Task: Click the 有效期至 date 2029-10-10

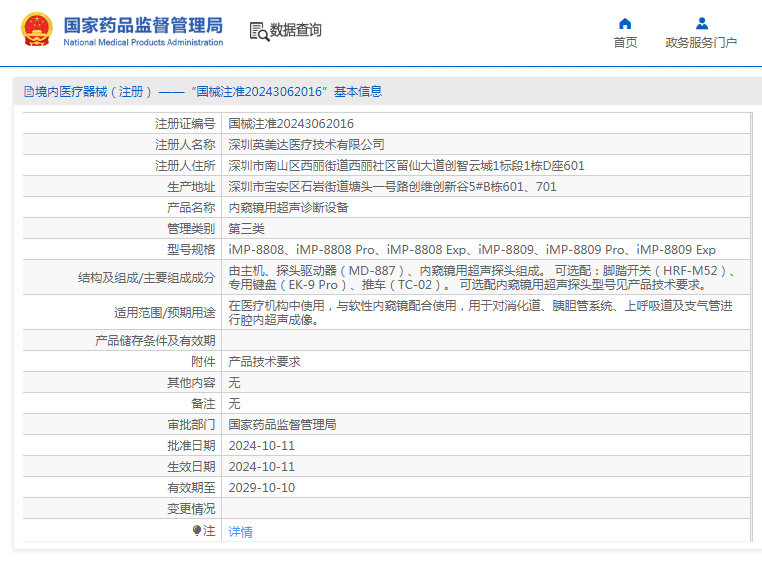Action: click(262, 488)
